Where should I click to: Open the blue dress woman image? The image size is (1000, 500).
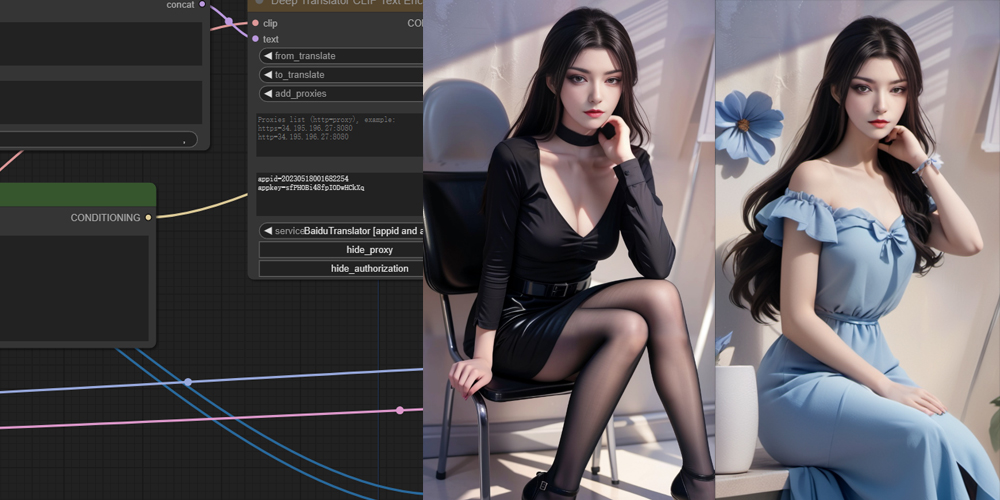pyautogui.click(x=858, y=250)
